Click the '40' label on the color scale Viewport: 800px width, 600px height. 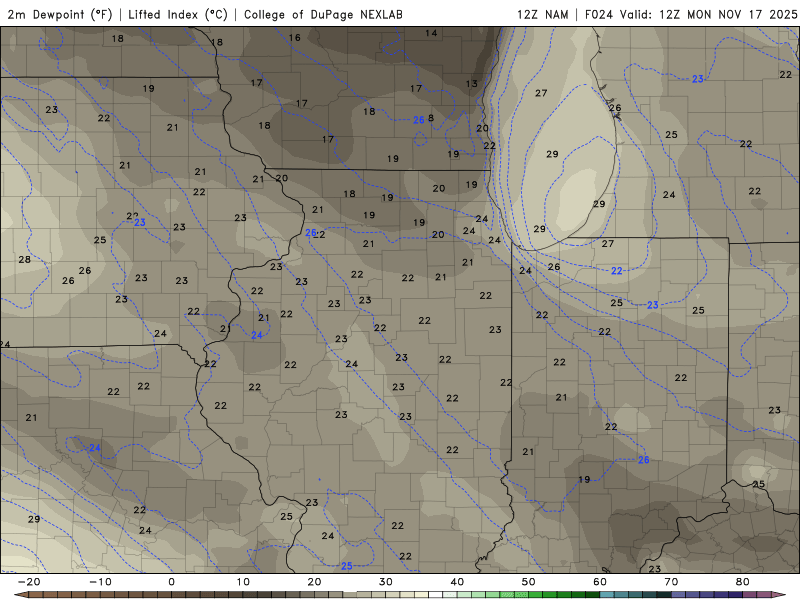(x=457, y=582)
